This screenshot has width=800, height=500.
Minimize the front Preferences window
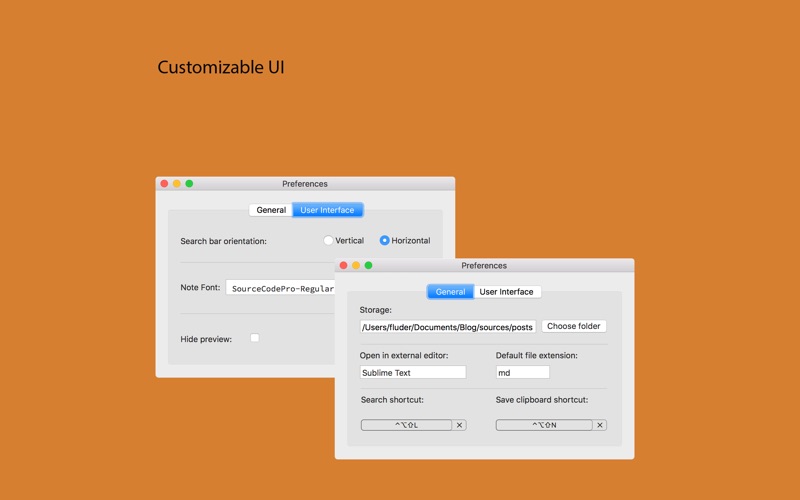coord(356,265)
